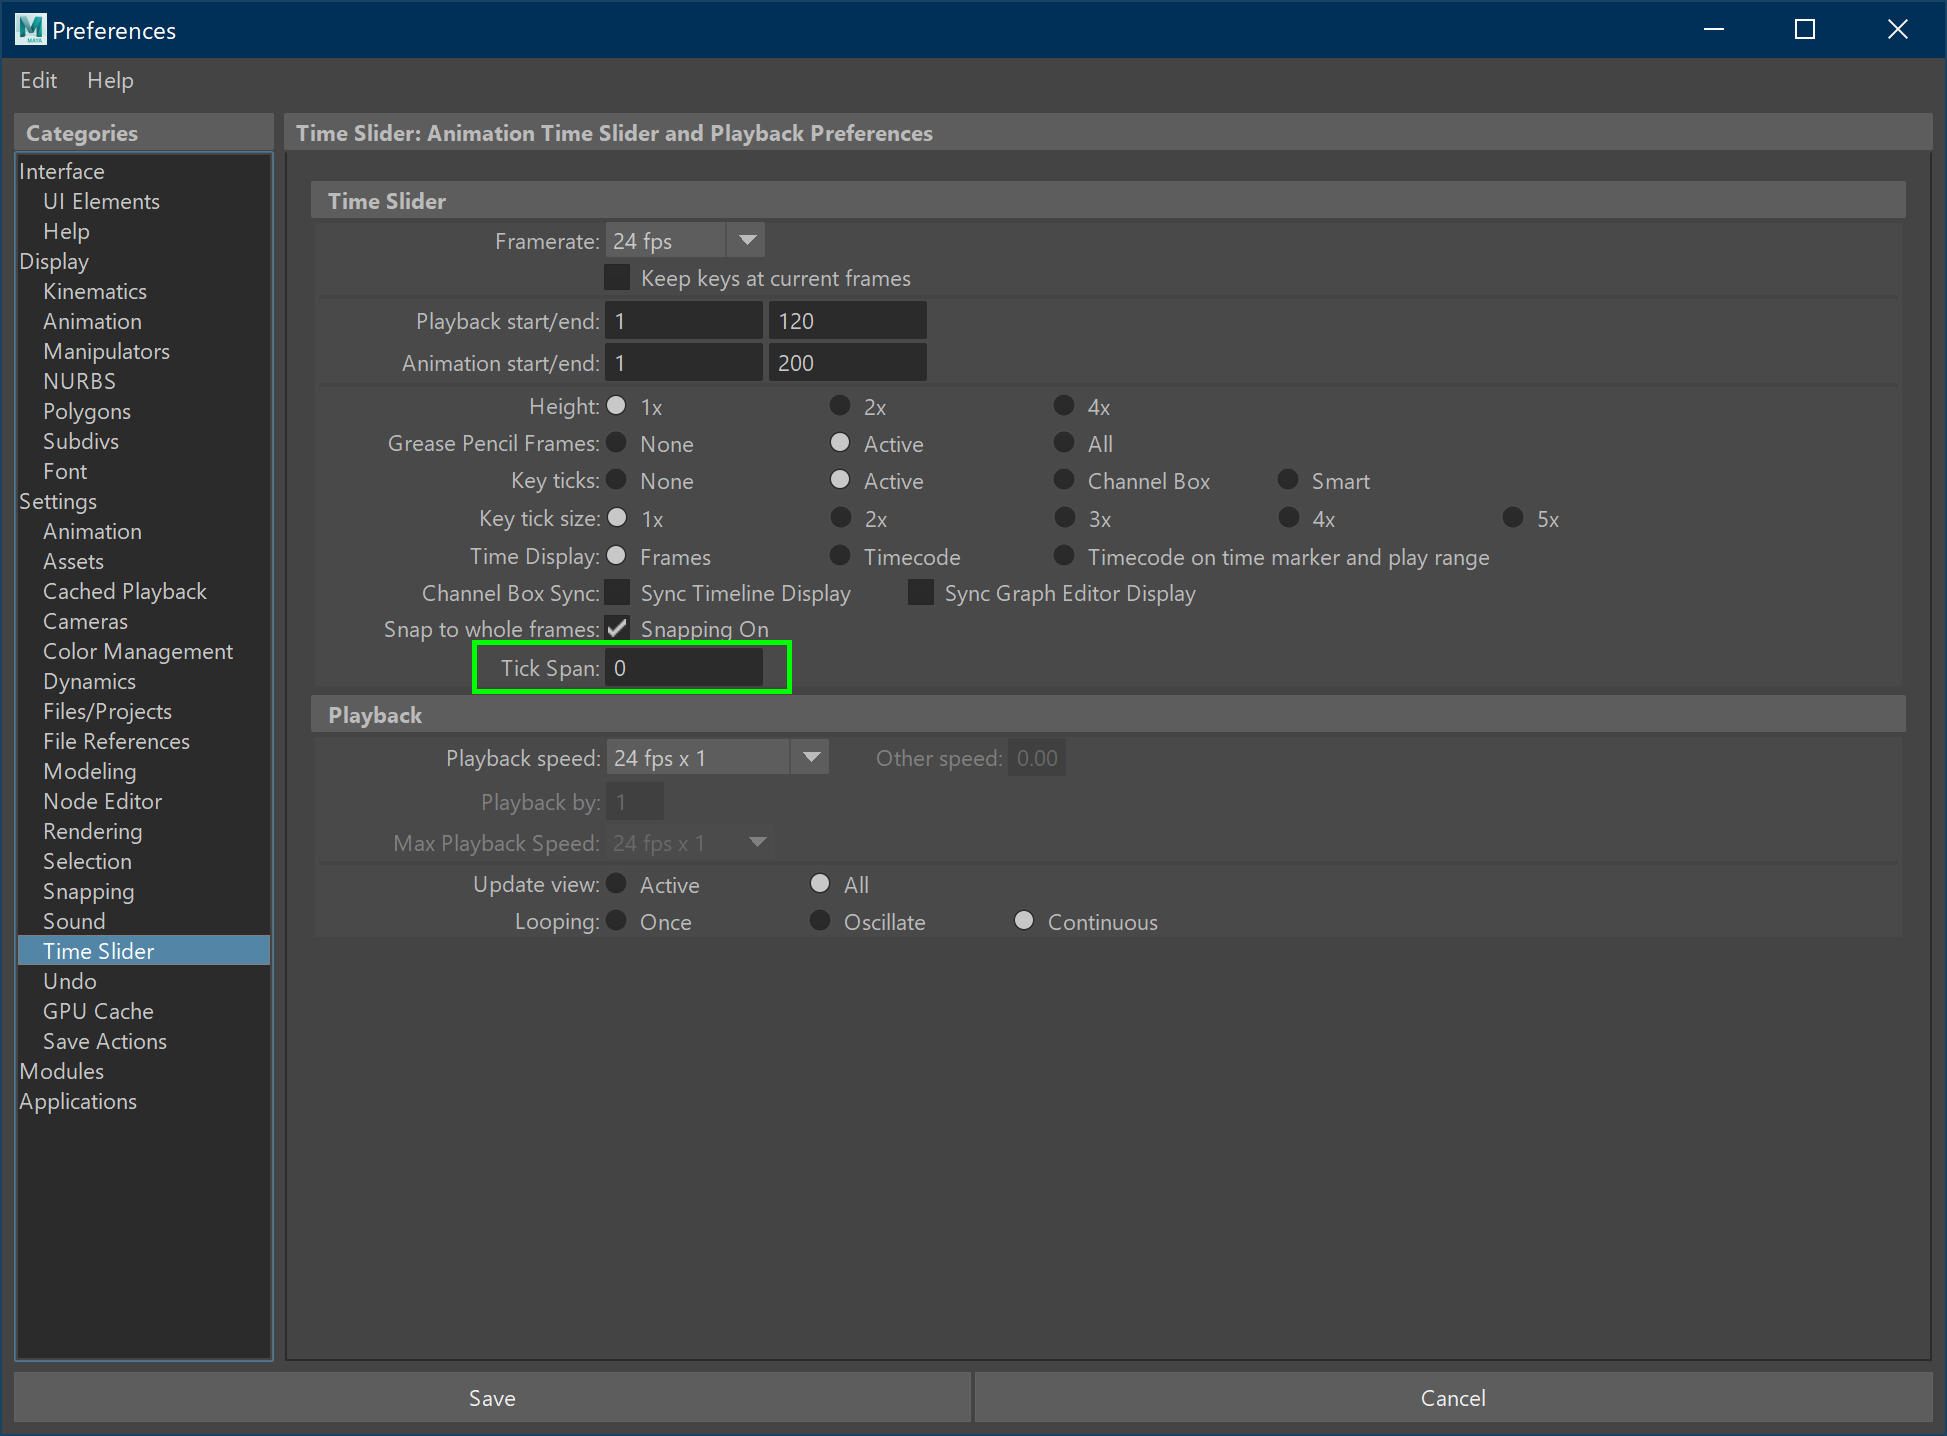Set Height to 2x
The height and width of the screenshot is (1436, 1947).
tap(839, 405)
